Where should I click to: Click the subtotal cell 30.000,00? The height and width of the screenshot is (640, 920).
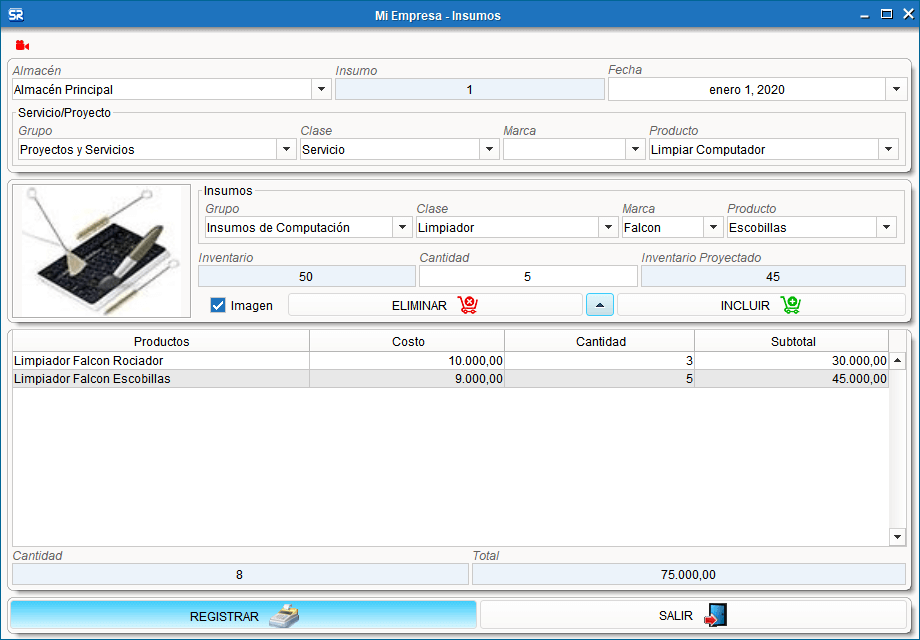pyautogui.click(x=792, y=360)
